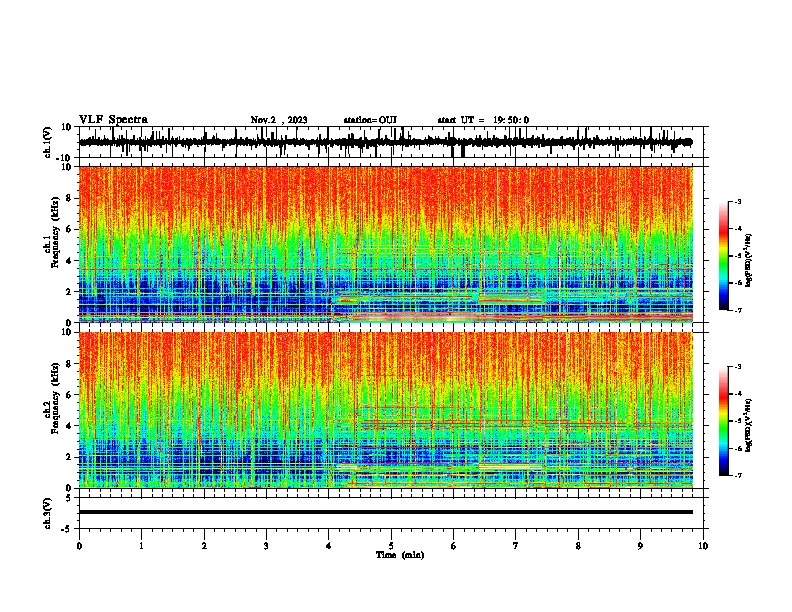This screenshot has height=612, width=792.
Task: Click the ch.2 frequency spectrogram panel
Action: [386, 410]
